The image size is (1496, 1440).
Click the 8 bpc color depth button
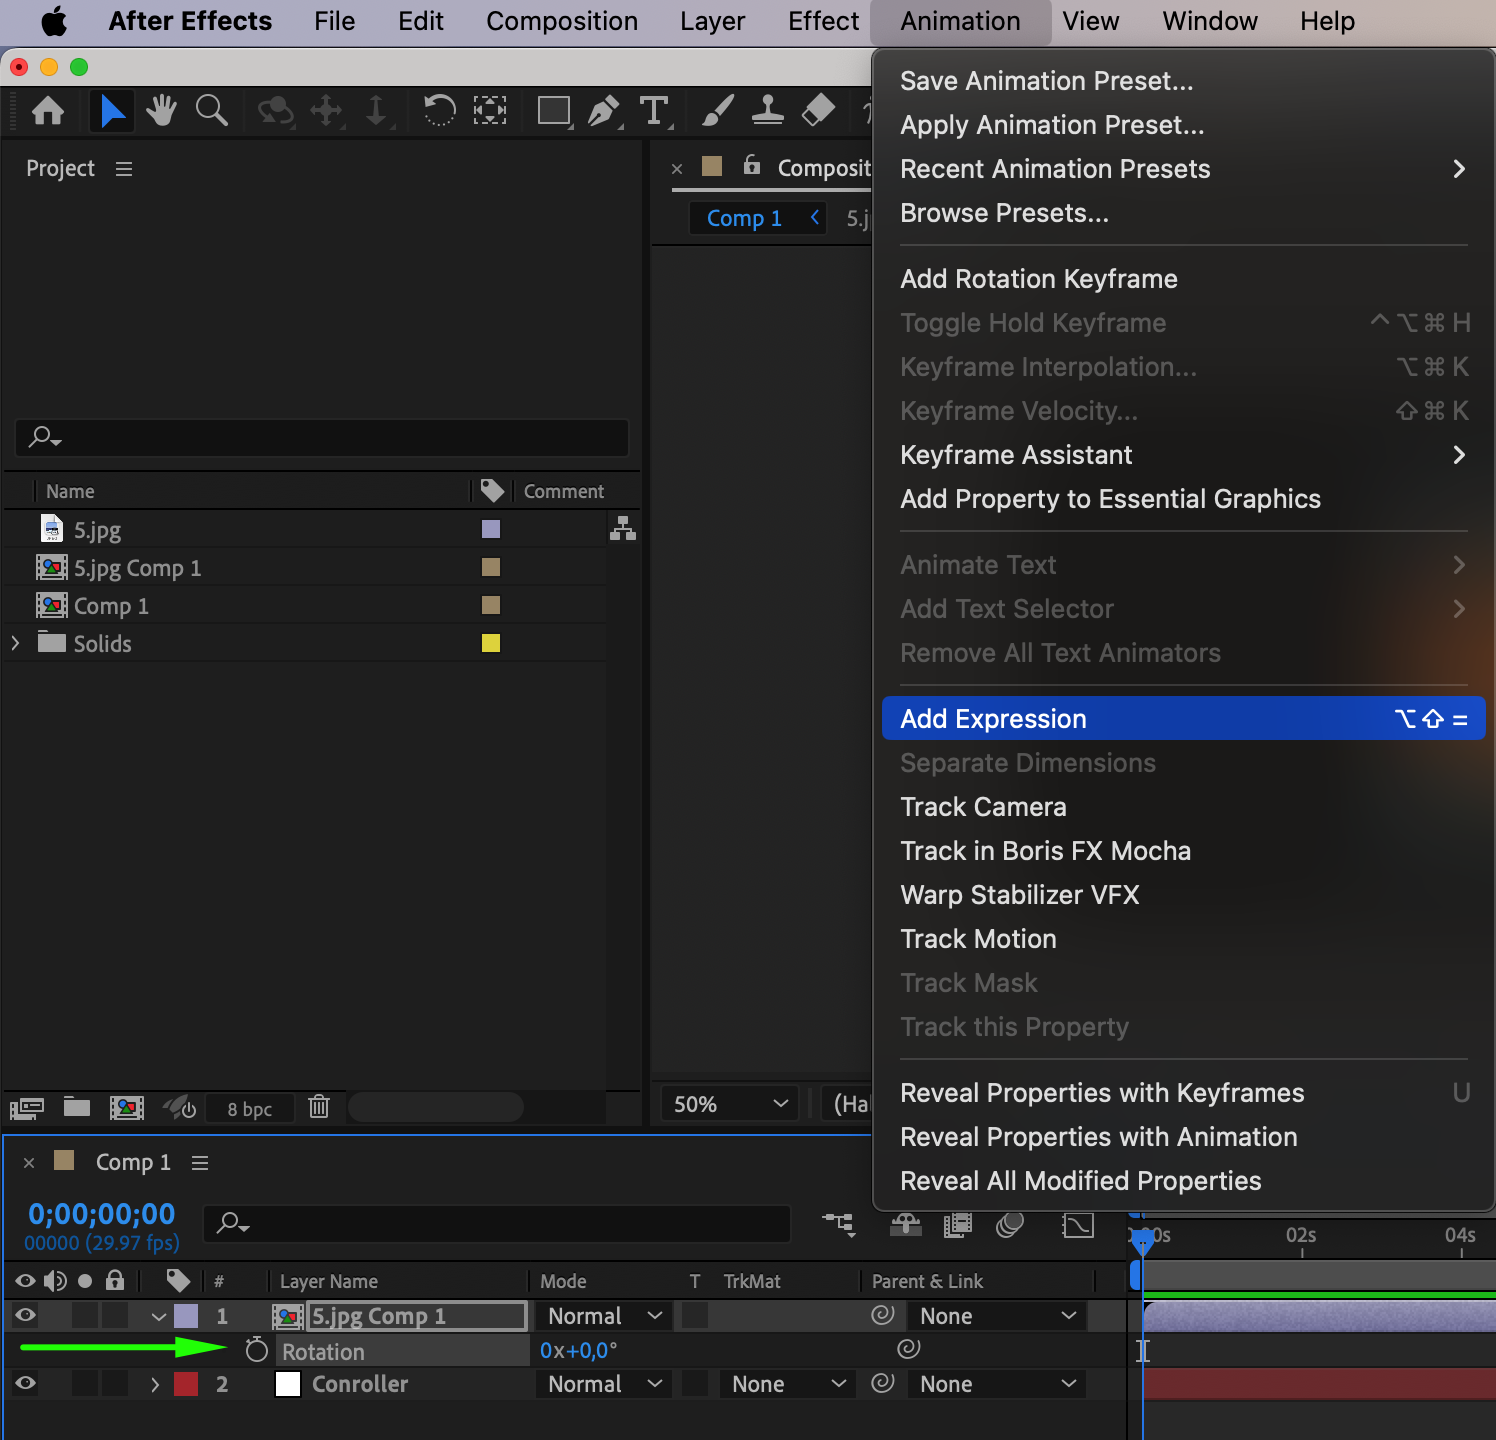tap(249, 1108)
